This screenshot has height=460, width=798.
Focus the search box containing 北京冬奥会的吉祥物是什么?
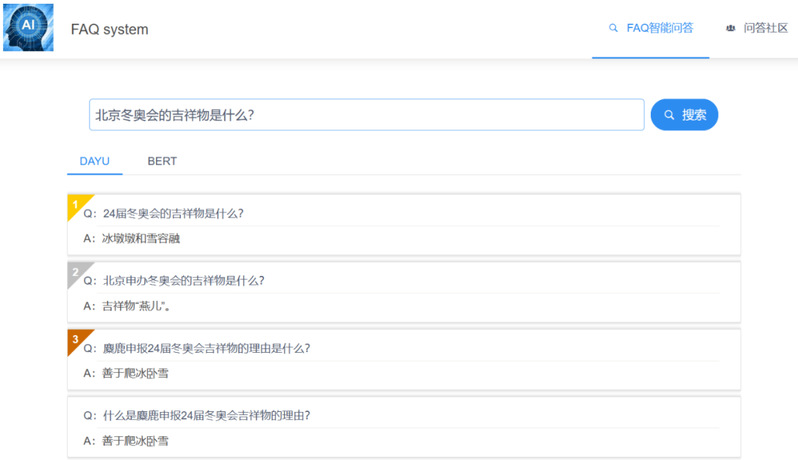pyautogui.click(x=366, y=115)
